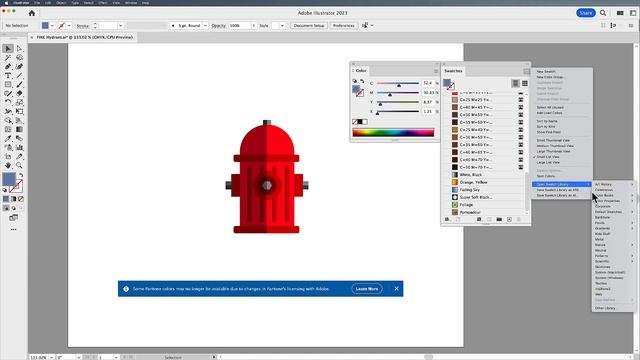The image size is (640, 360).
Task: Select the Line Segment tool
Action: pyautogui.click(x=19, y=76)
